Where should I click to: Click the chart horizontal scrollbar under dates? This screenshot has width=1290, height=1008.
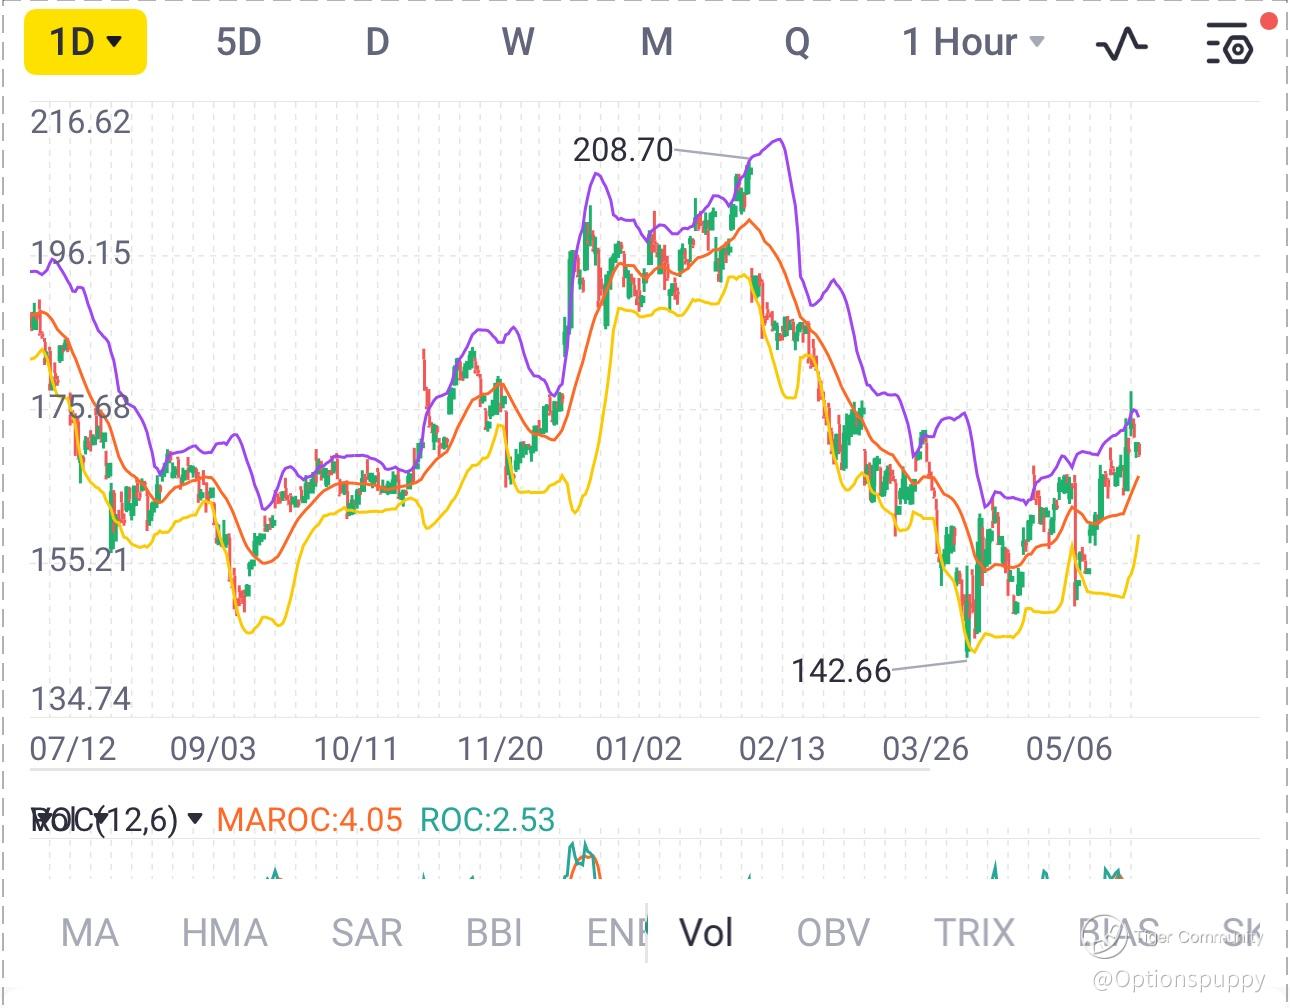coord(480,770)
